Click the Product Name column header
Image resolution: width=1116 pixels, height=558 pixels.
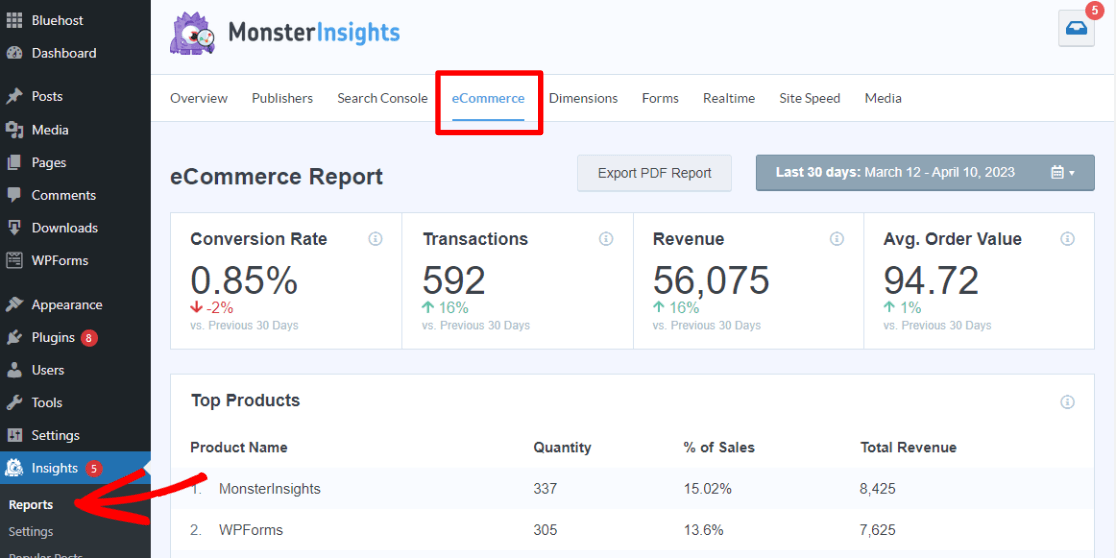pyautogui.click(x=239, y=448)
